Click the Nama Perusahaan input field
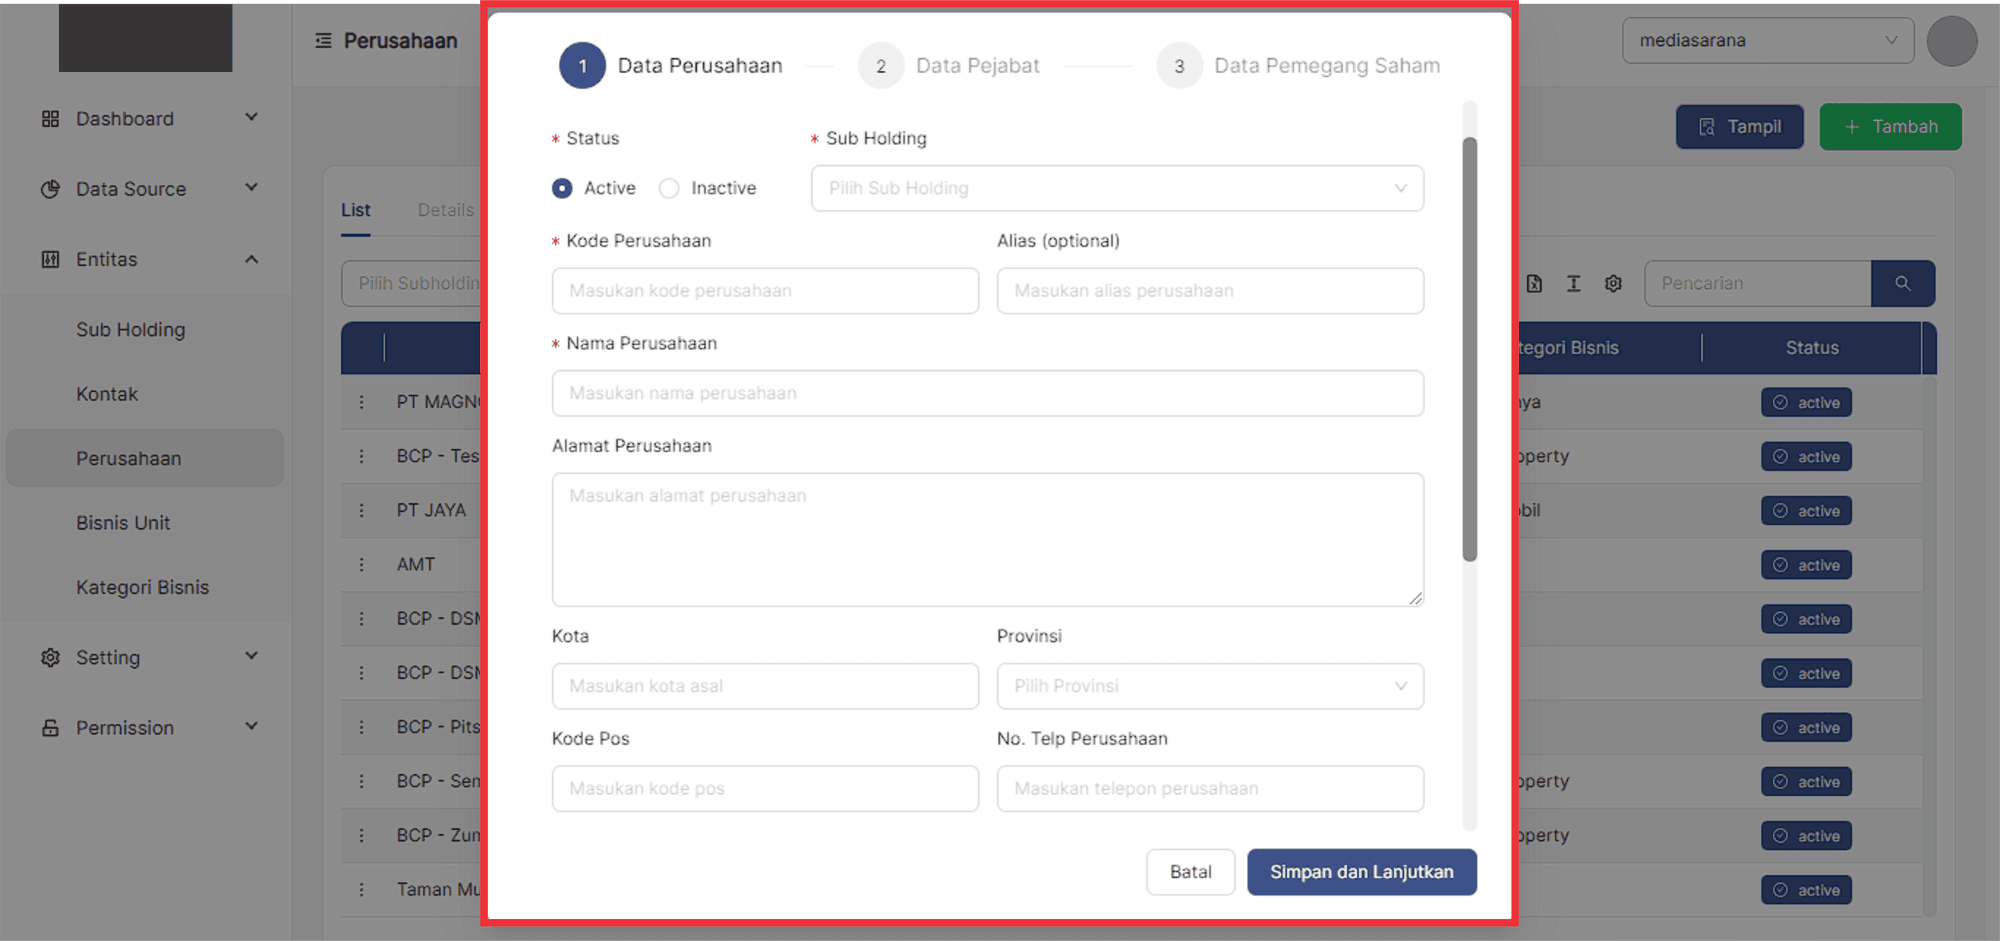 987,393
